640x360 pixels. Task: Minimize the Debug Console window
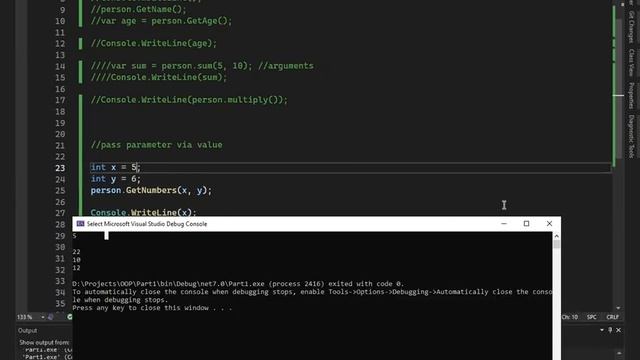click(504, 224)
